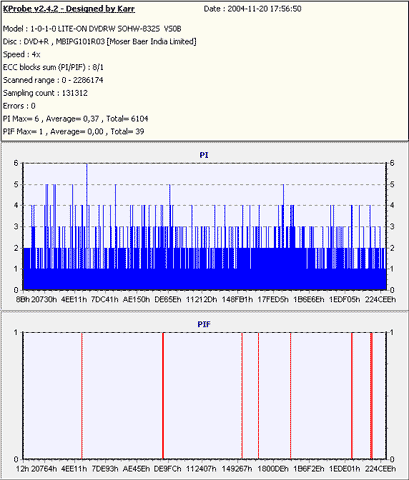
Task: Click PI axis label 1B6E6Eh
Action: [308, 299]
